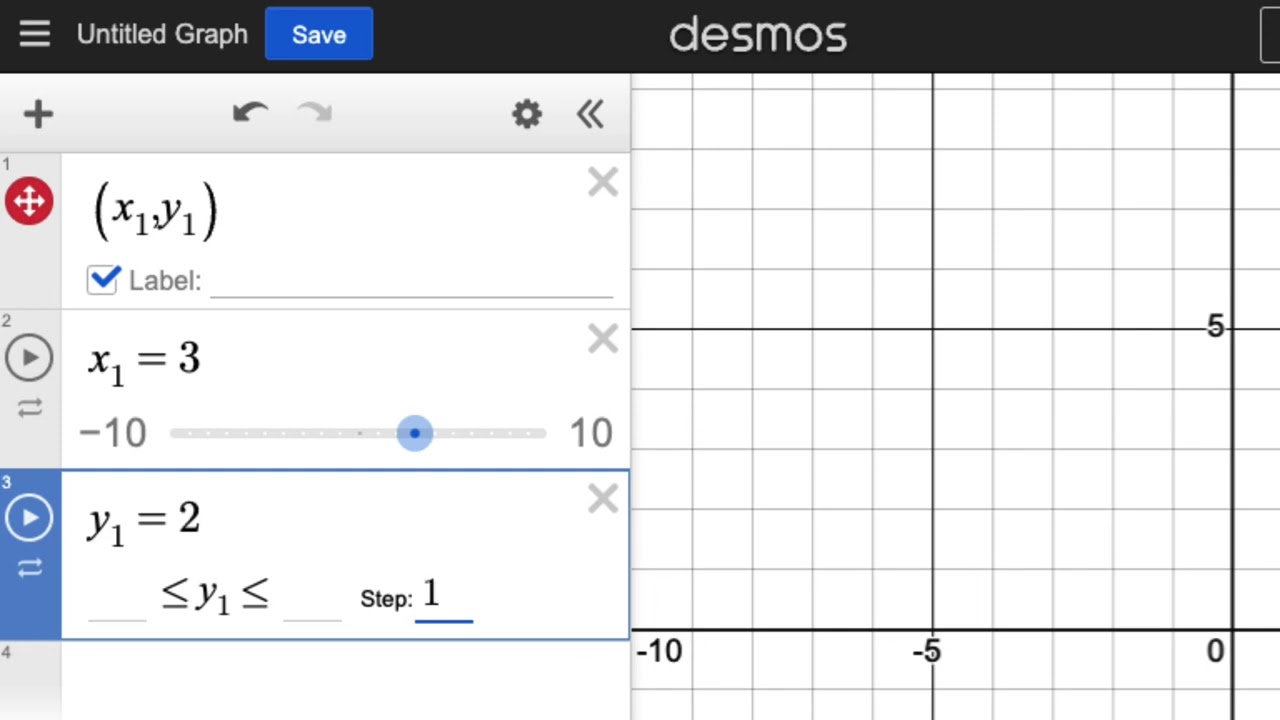Change the x1 animation loop mode
Image resolution: width=1280 pixels, height=720 pixels.
click(29, 408)
